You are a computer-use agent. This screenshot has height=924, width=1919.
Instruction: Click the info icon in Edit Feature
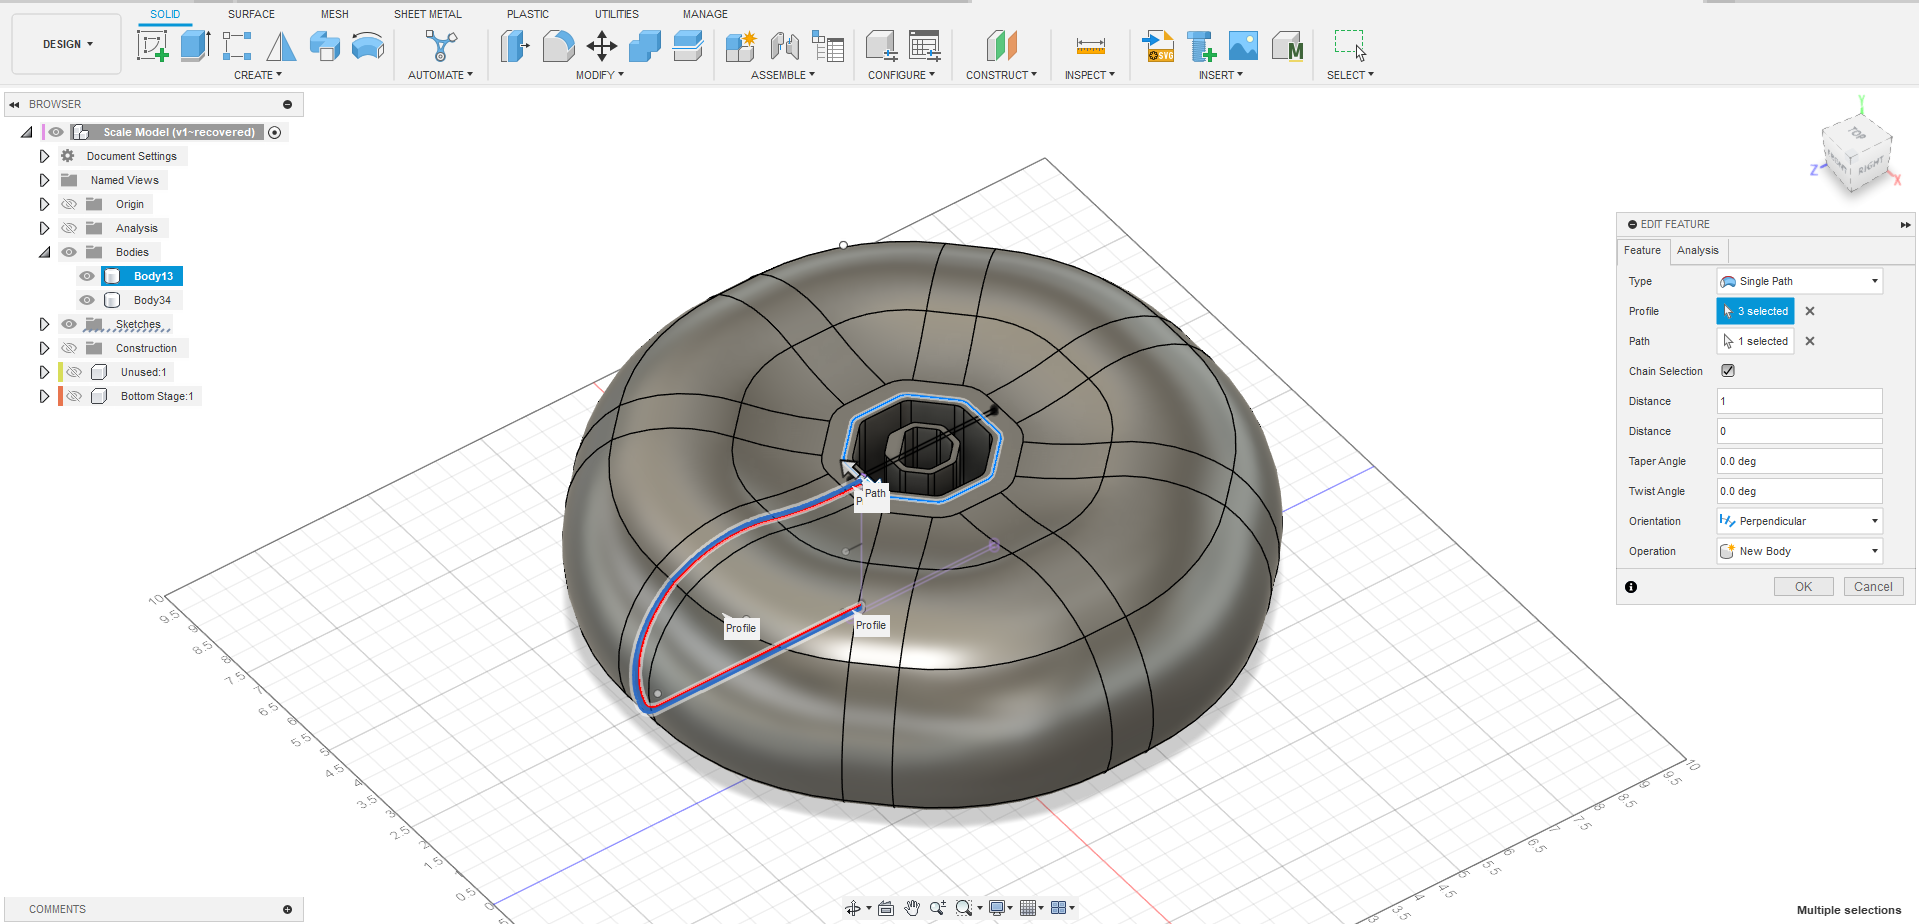pyautogui.click(x=1631, y=587)
